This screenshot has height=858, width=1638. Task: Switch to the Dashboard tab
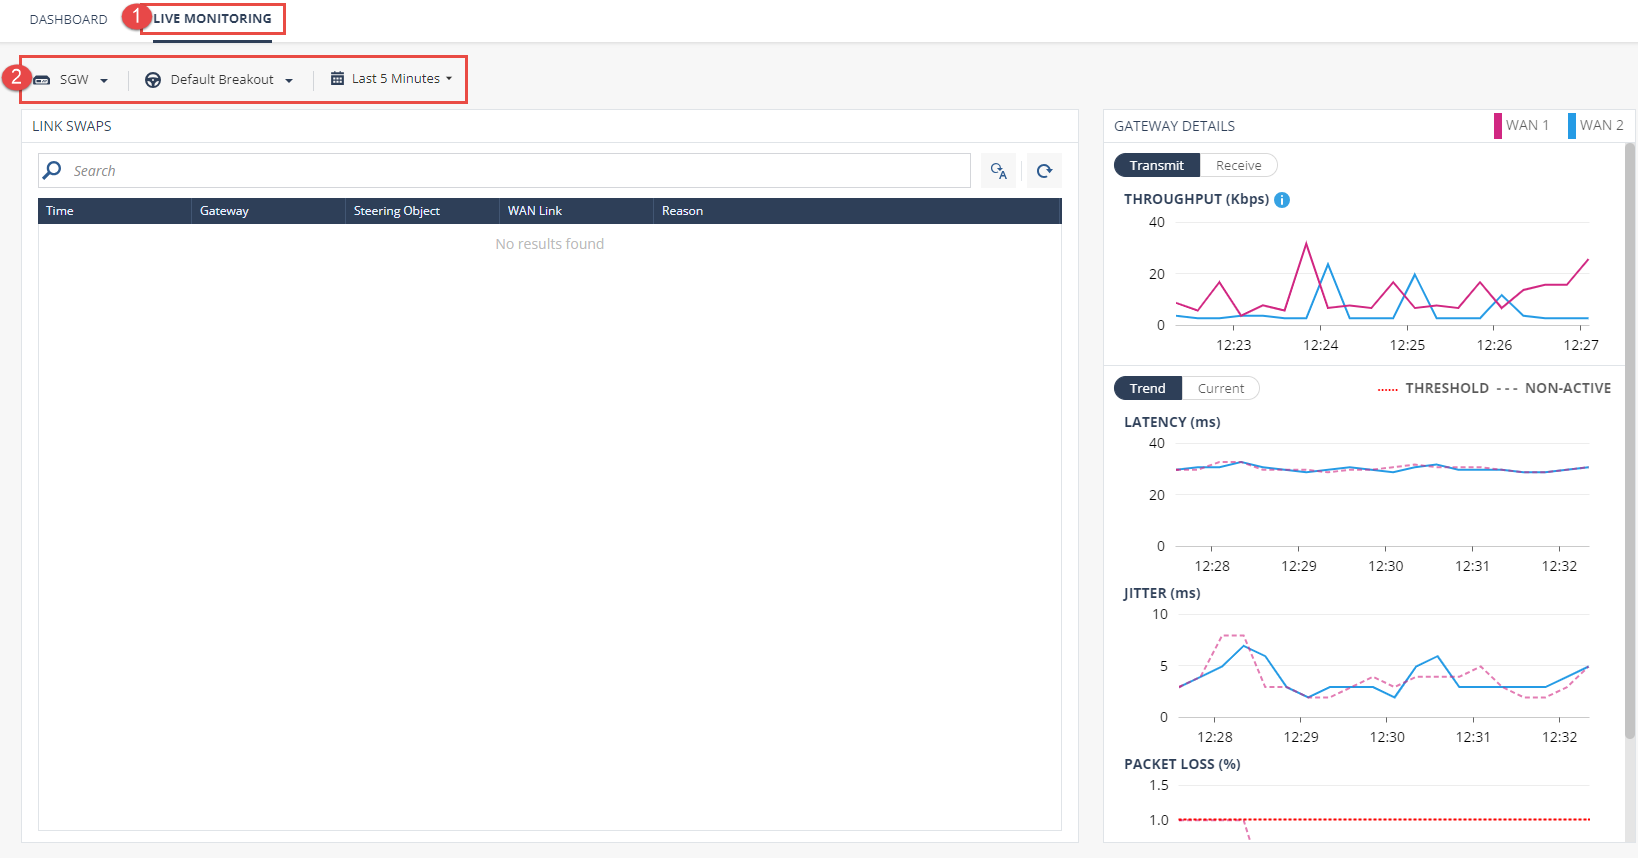point(68,19)
